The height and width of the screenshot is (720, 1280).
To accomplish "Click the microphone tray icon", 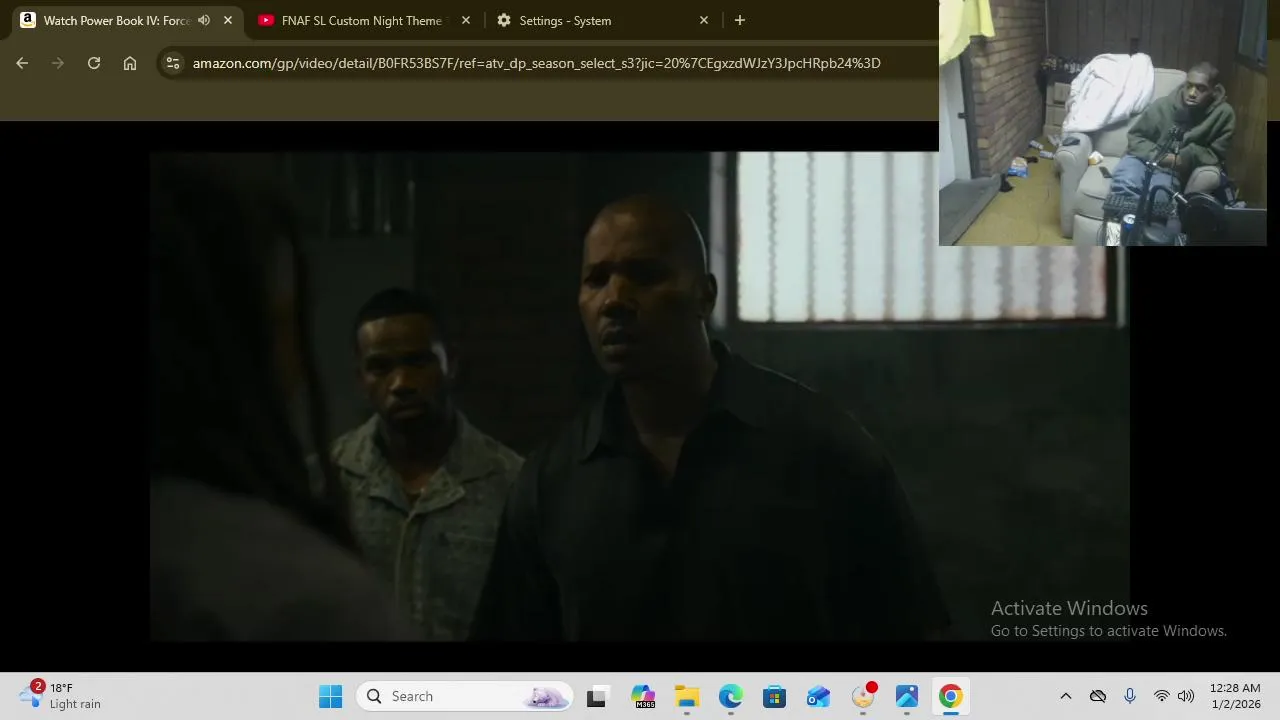I will tap(1130, 696).
